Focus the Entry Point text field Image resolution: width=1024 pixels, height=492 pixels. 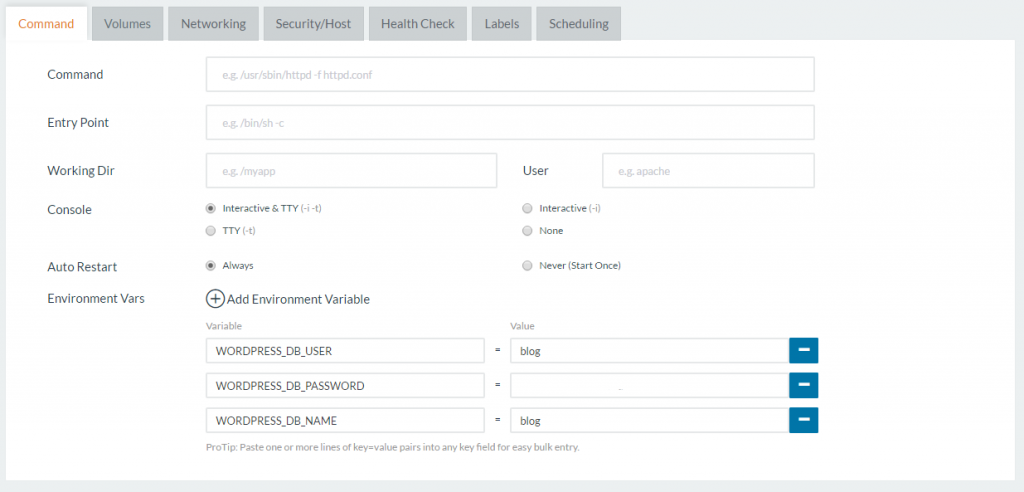pos(510,123)
